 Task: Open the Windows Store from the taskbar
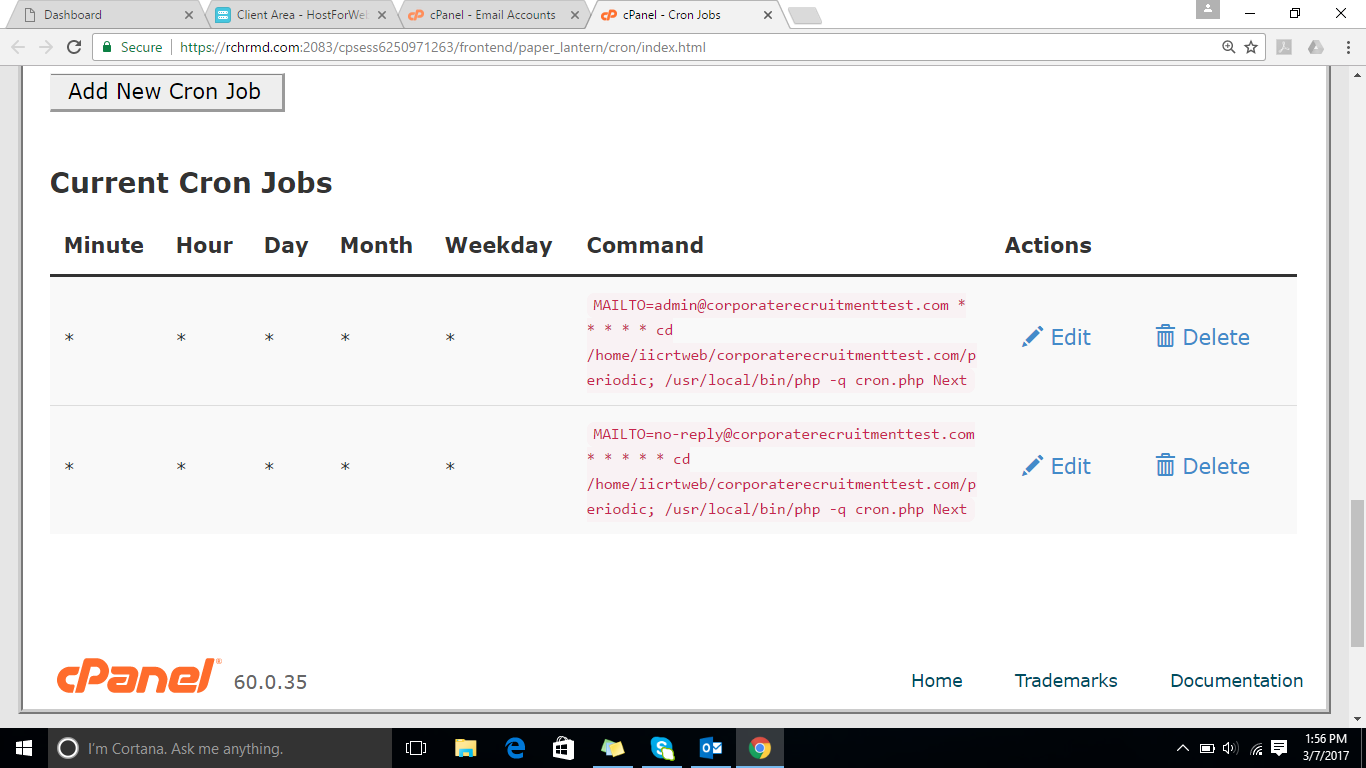[x=563, y=748]
